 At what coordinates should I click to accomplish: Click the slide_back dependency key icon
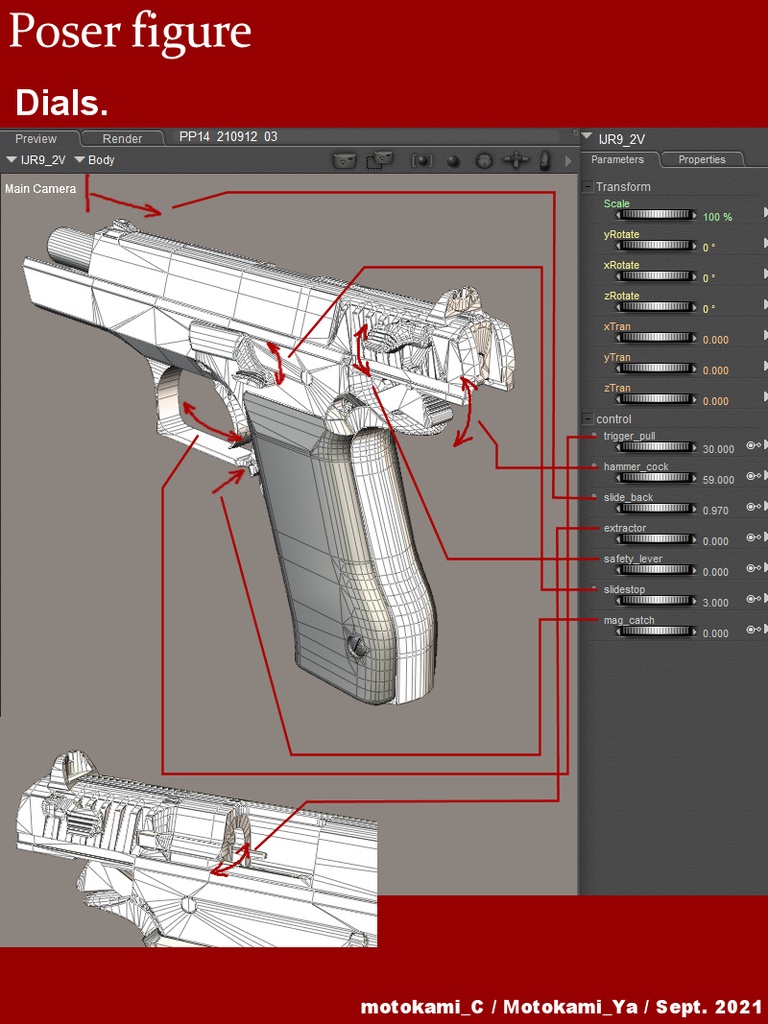752,506
